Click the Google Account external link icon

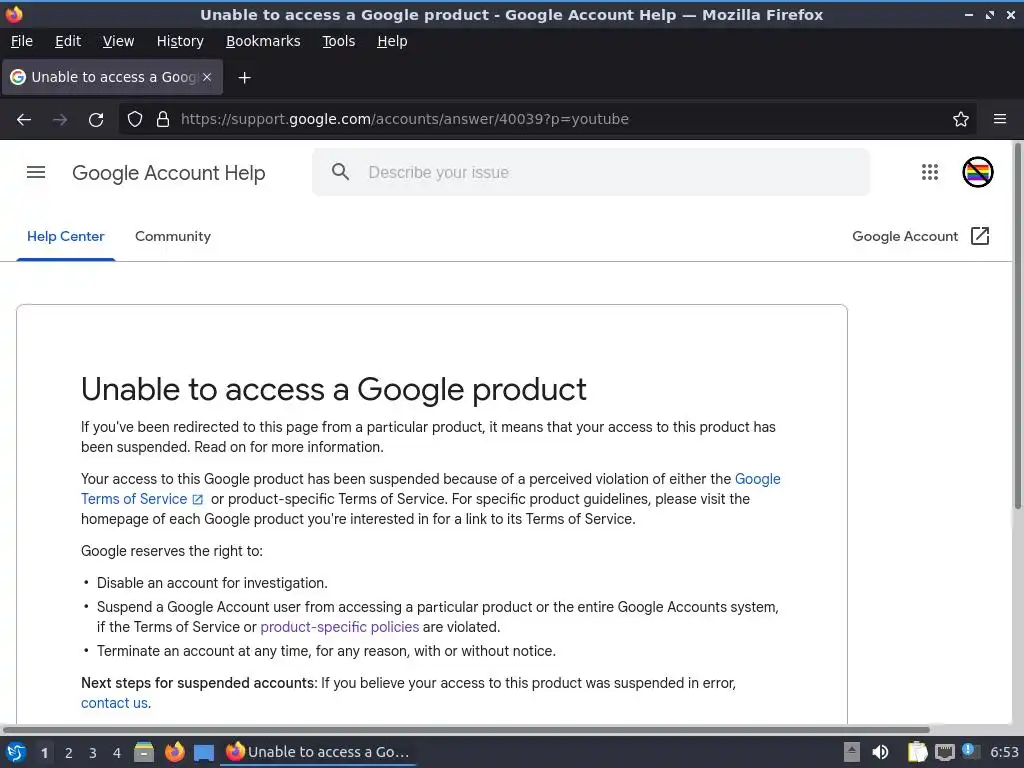(980, 236)
